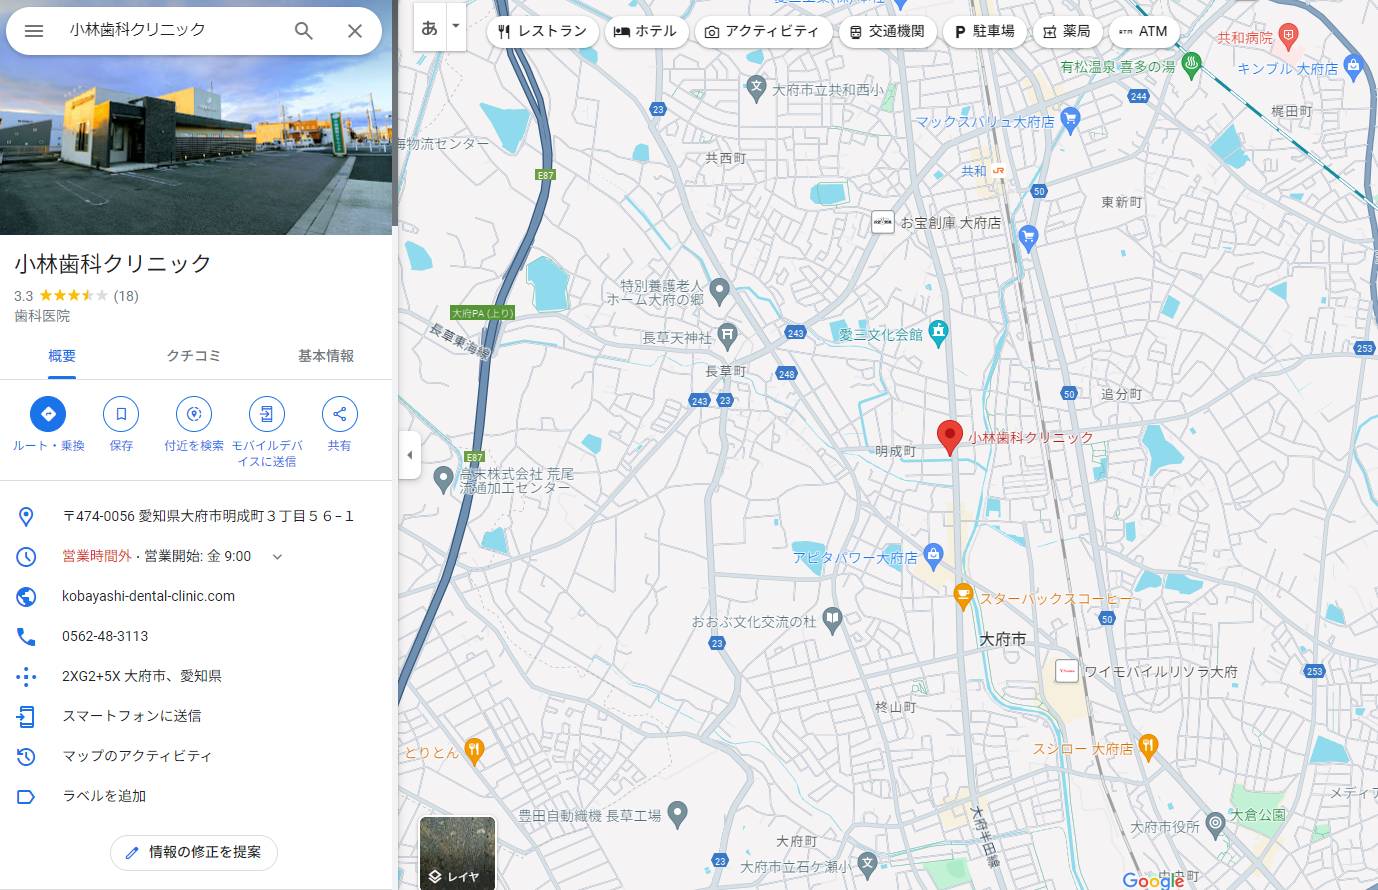Image resolution: width=1378 pixels, height=890 pixels.
Task: Switch to the クチコミ reviews tab
Action: (193, 355)
